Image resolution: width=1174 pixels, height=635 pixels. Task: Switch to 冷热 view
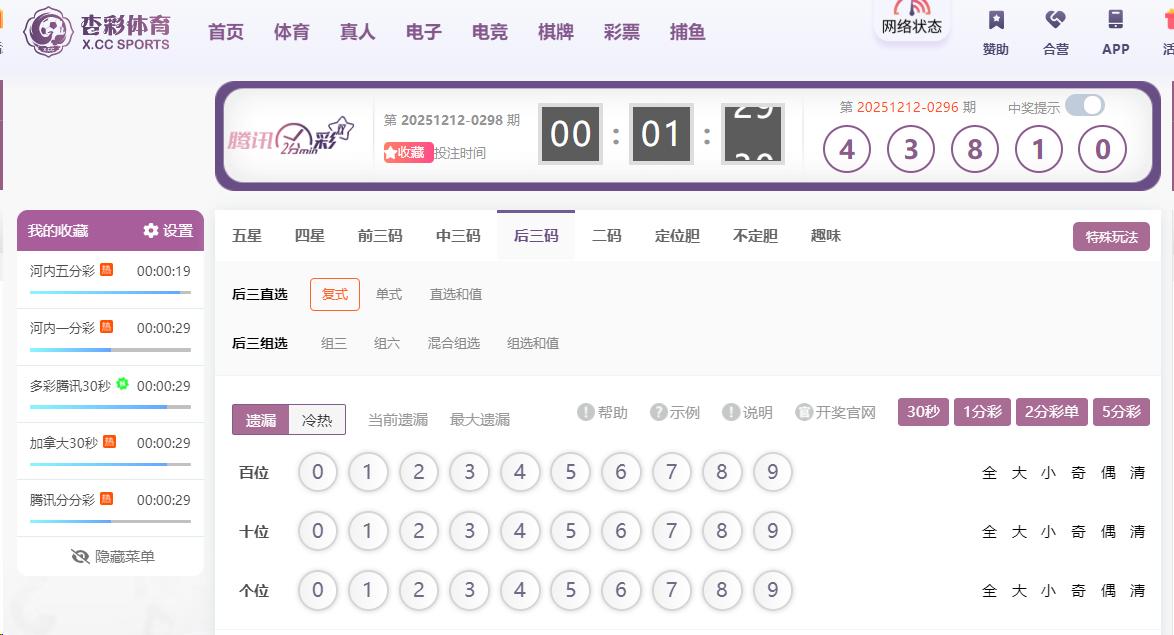[x=317, y=420]
